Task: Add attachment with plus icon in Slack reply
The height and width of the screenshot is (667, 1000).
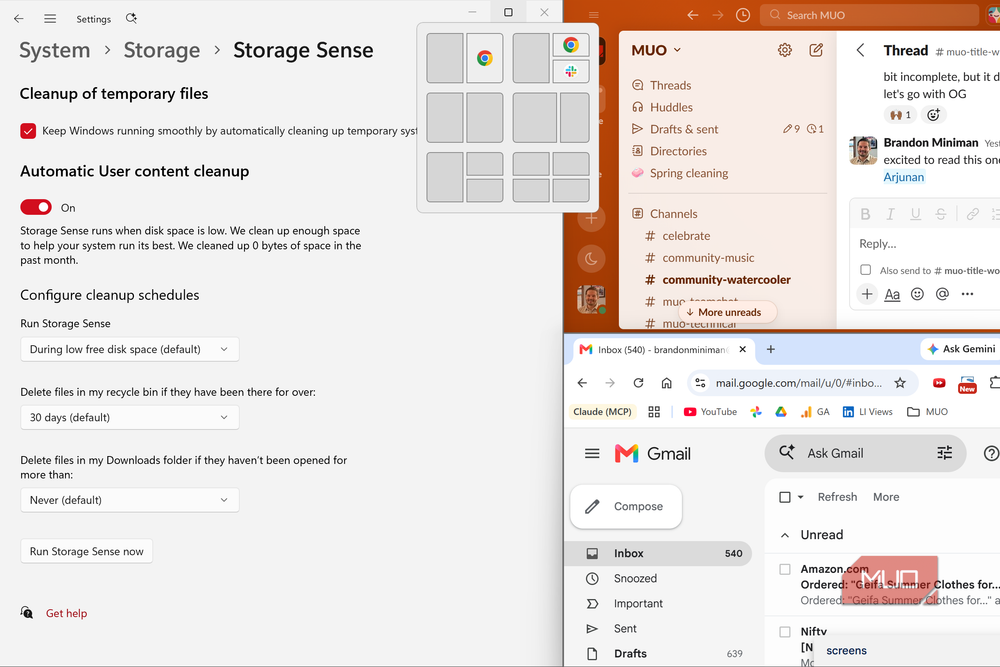Action: click(x=867, y=294)
